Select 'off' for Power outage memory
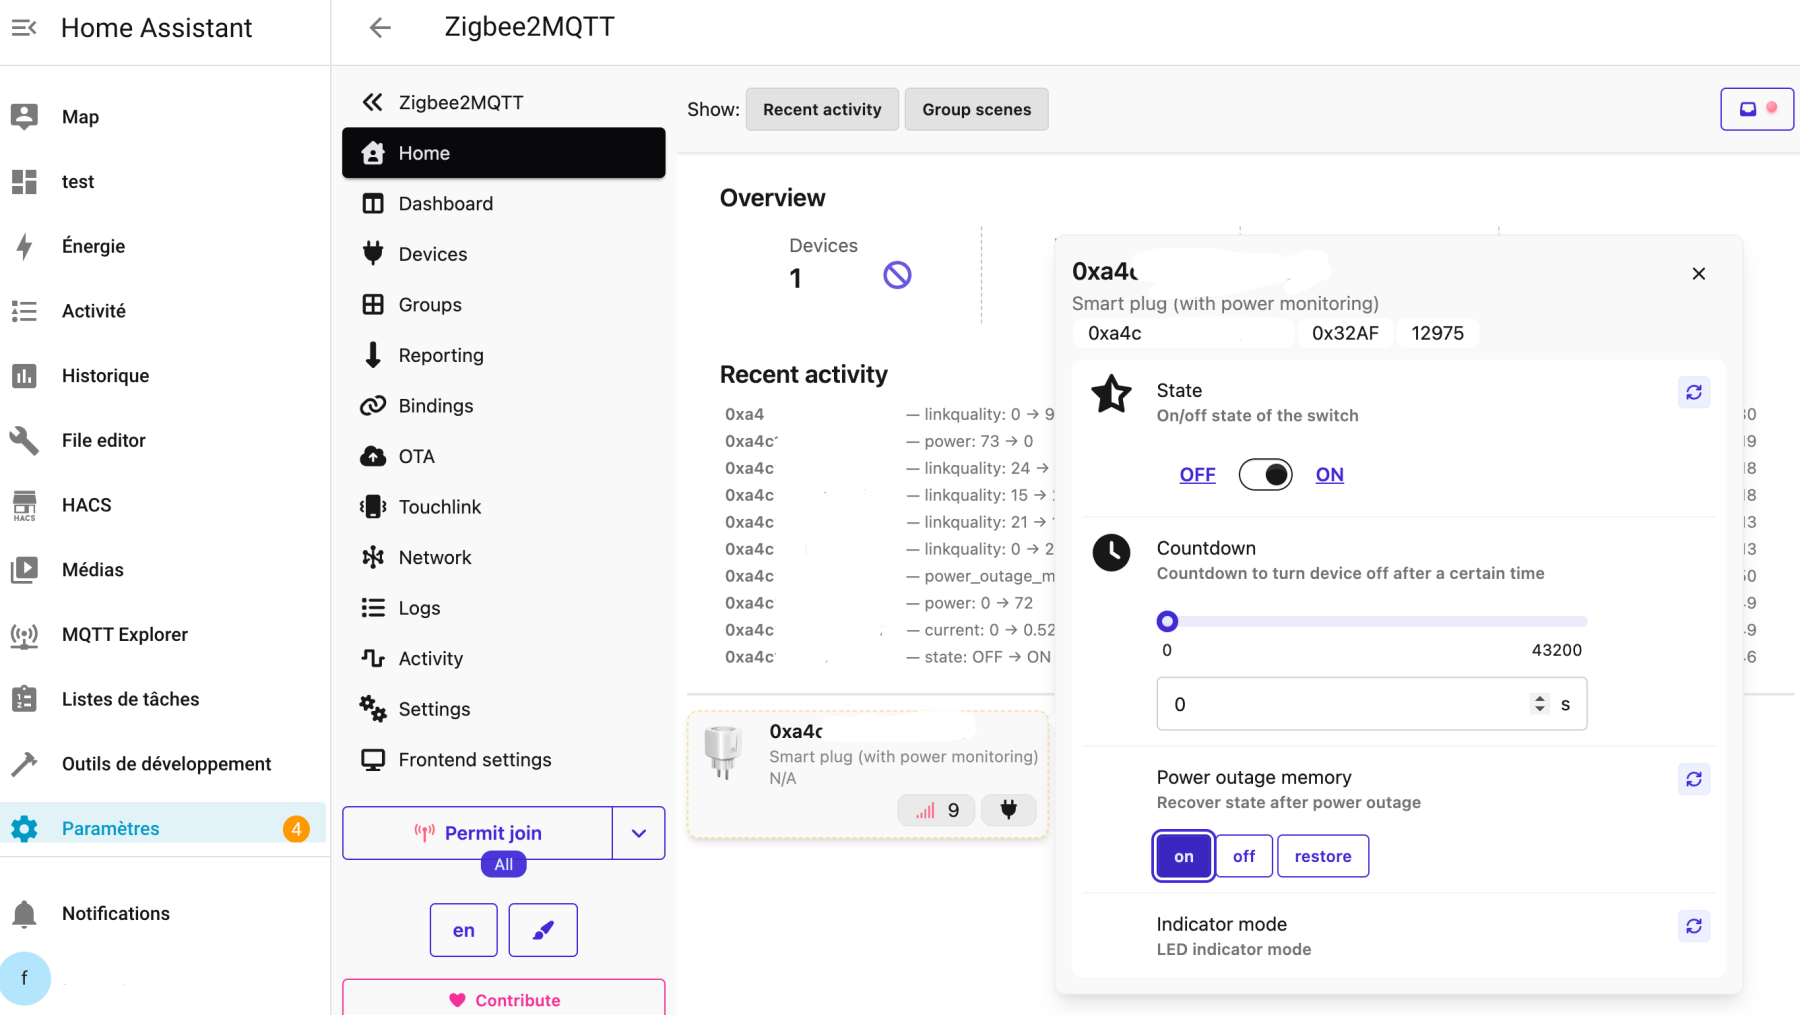This screenshot has width=1800, height=1015. [x=1243, y=856]
